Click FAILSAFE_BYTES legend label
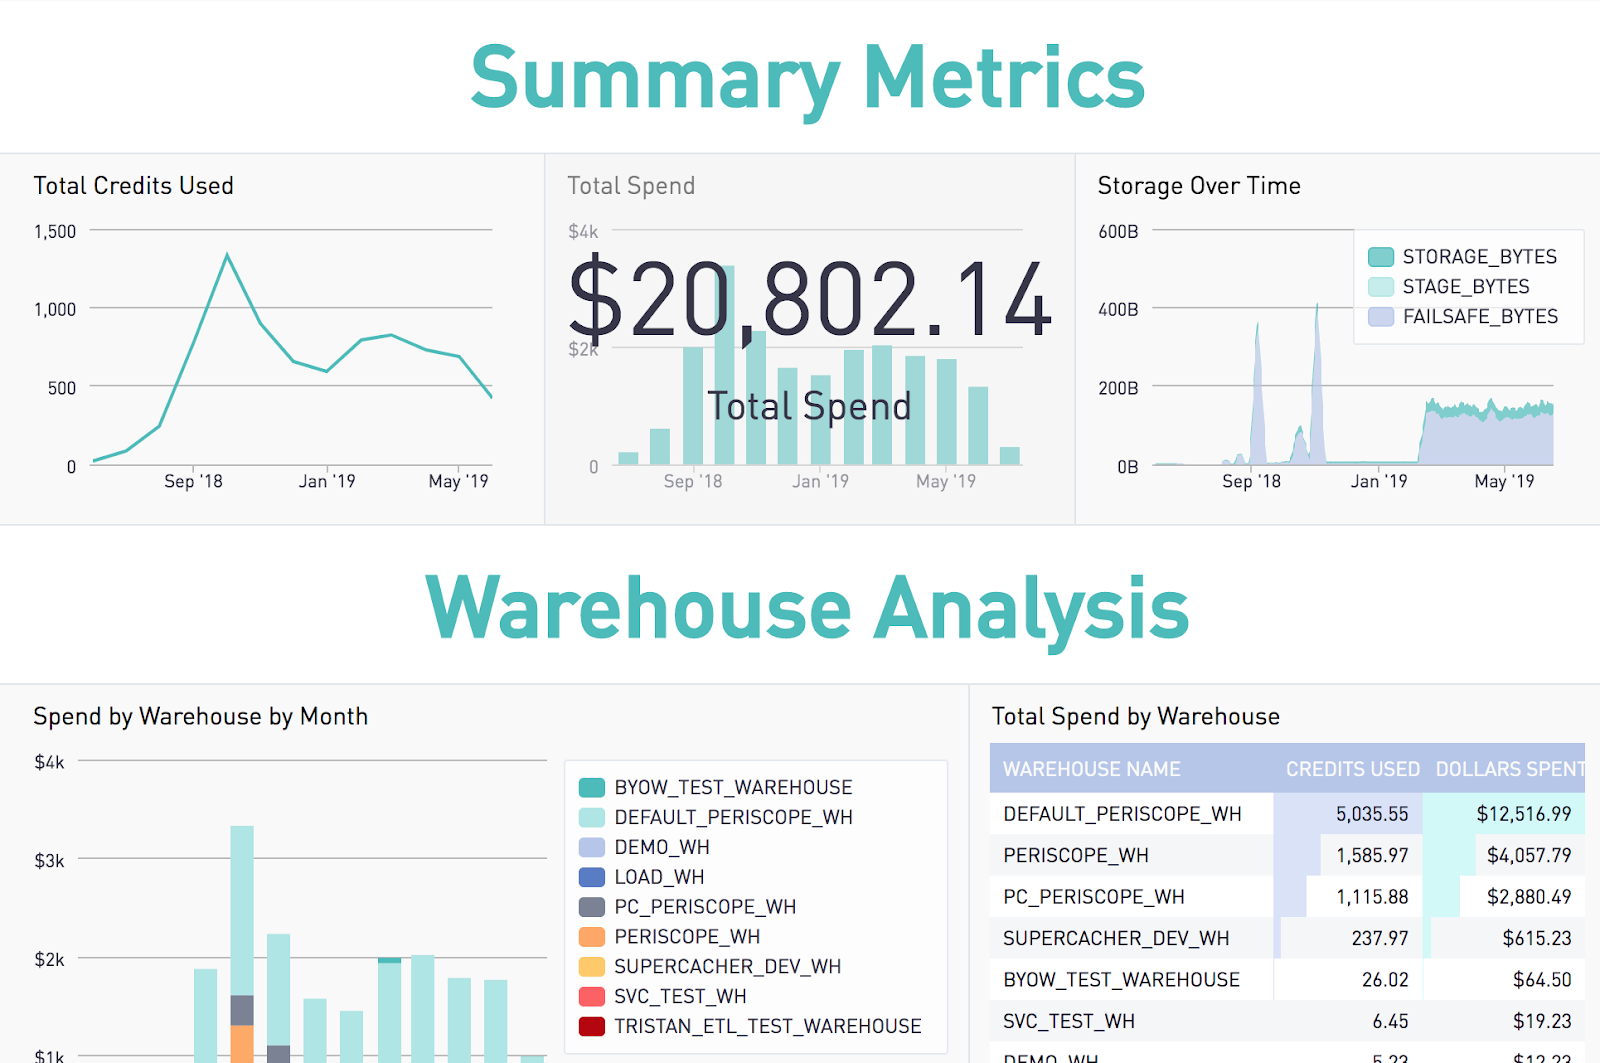Viewport: 1600px width, 1063px height. tap(1480, 317)
